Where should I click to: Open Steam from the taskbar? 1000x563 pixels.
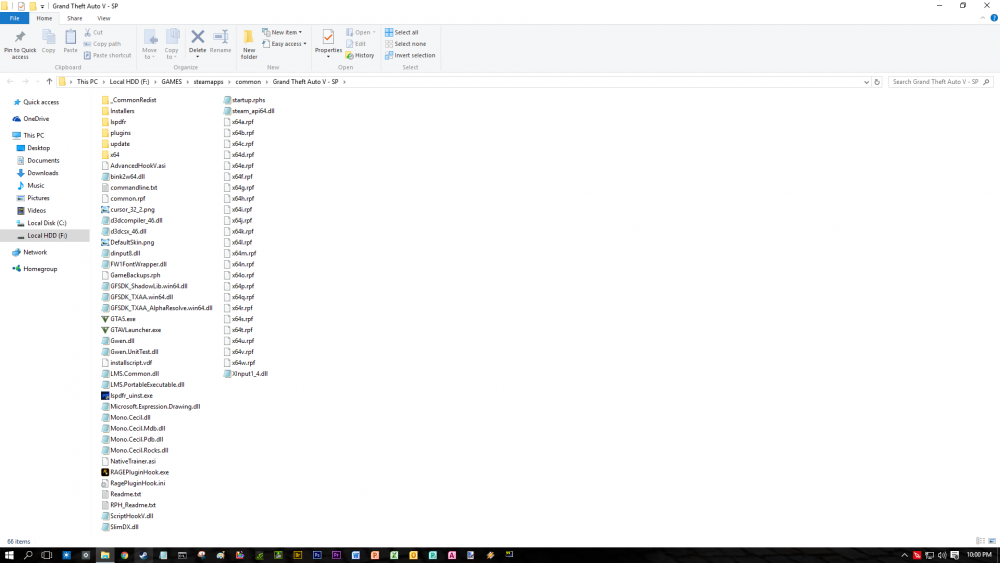pyautogui.click(x=143, y=555)
